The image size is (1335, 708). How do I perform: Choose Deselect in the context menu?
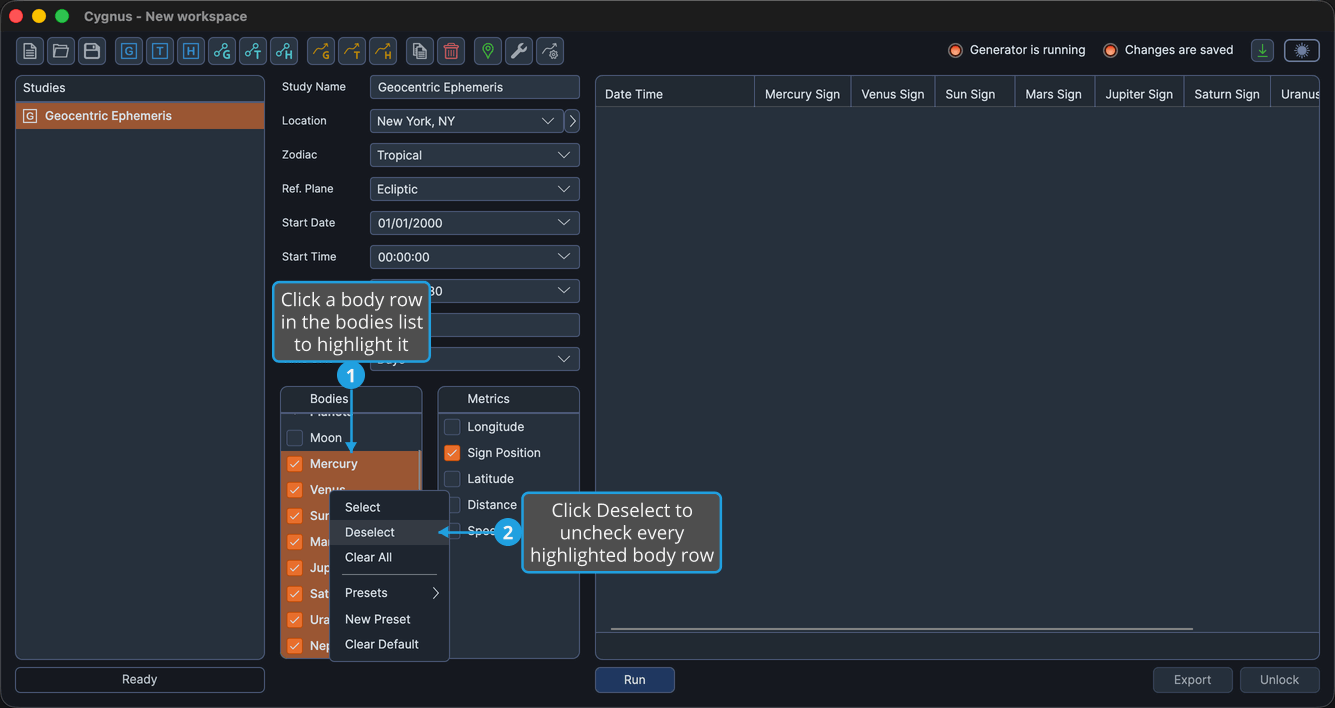pos(390,532)
